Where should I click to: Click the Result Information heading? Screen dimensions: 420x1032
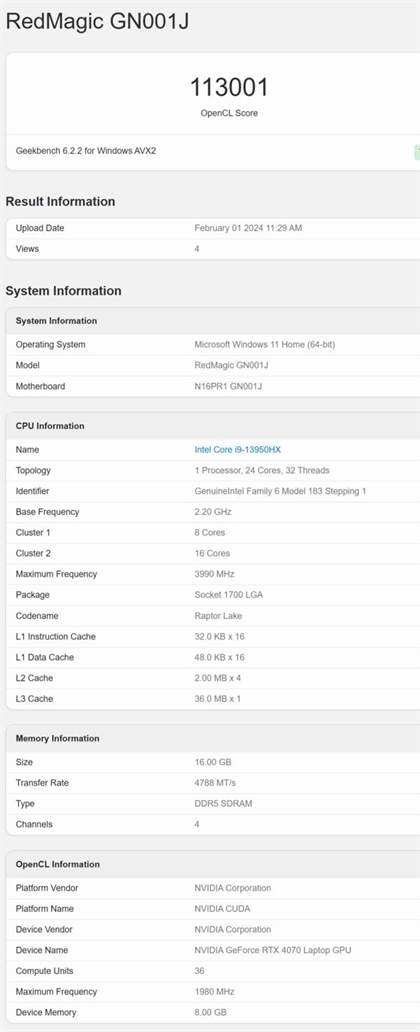[x=61, y=201]
